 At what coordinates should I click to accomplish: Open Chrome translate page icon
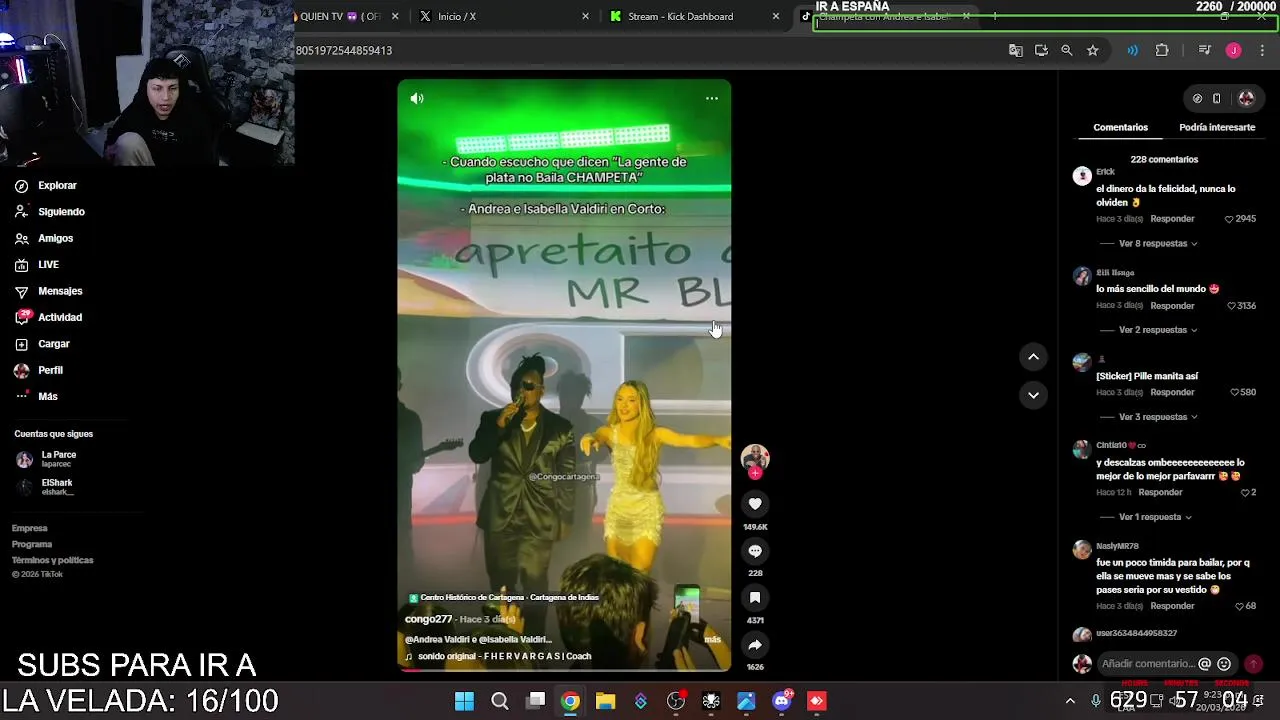(x=1015, y=50)
